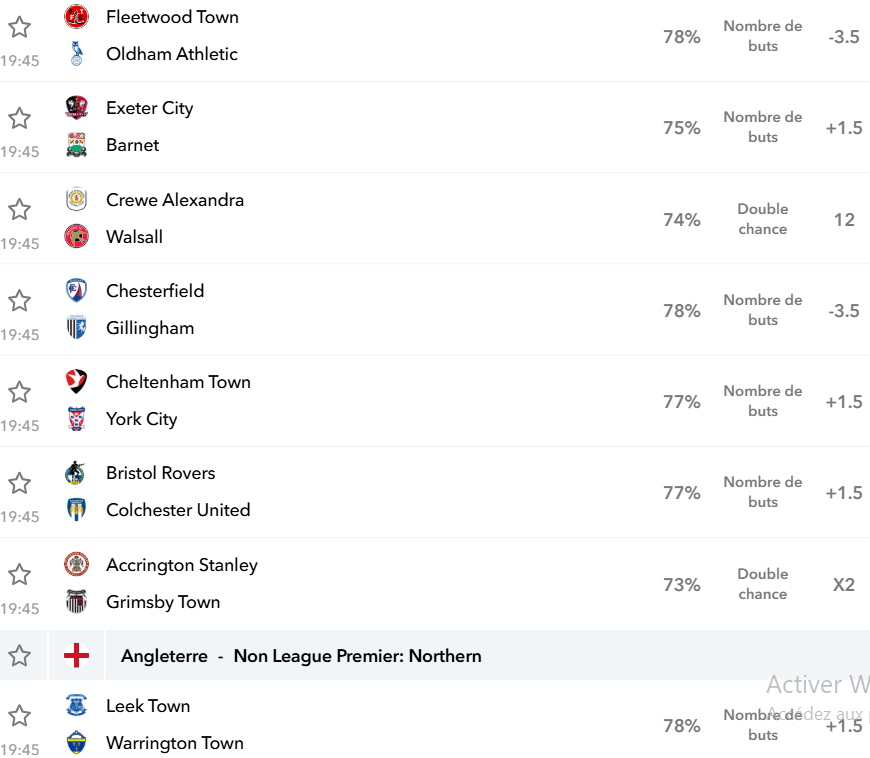This screenshot has height=758, width=870.
Task: Star the Angleterre Non League Premier league
Action: 19,655
